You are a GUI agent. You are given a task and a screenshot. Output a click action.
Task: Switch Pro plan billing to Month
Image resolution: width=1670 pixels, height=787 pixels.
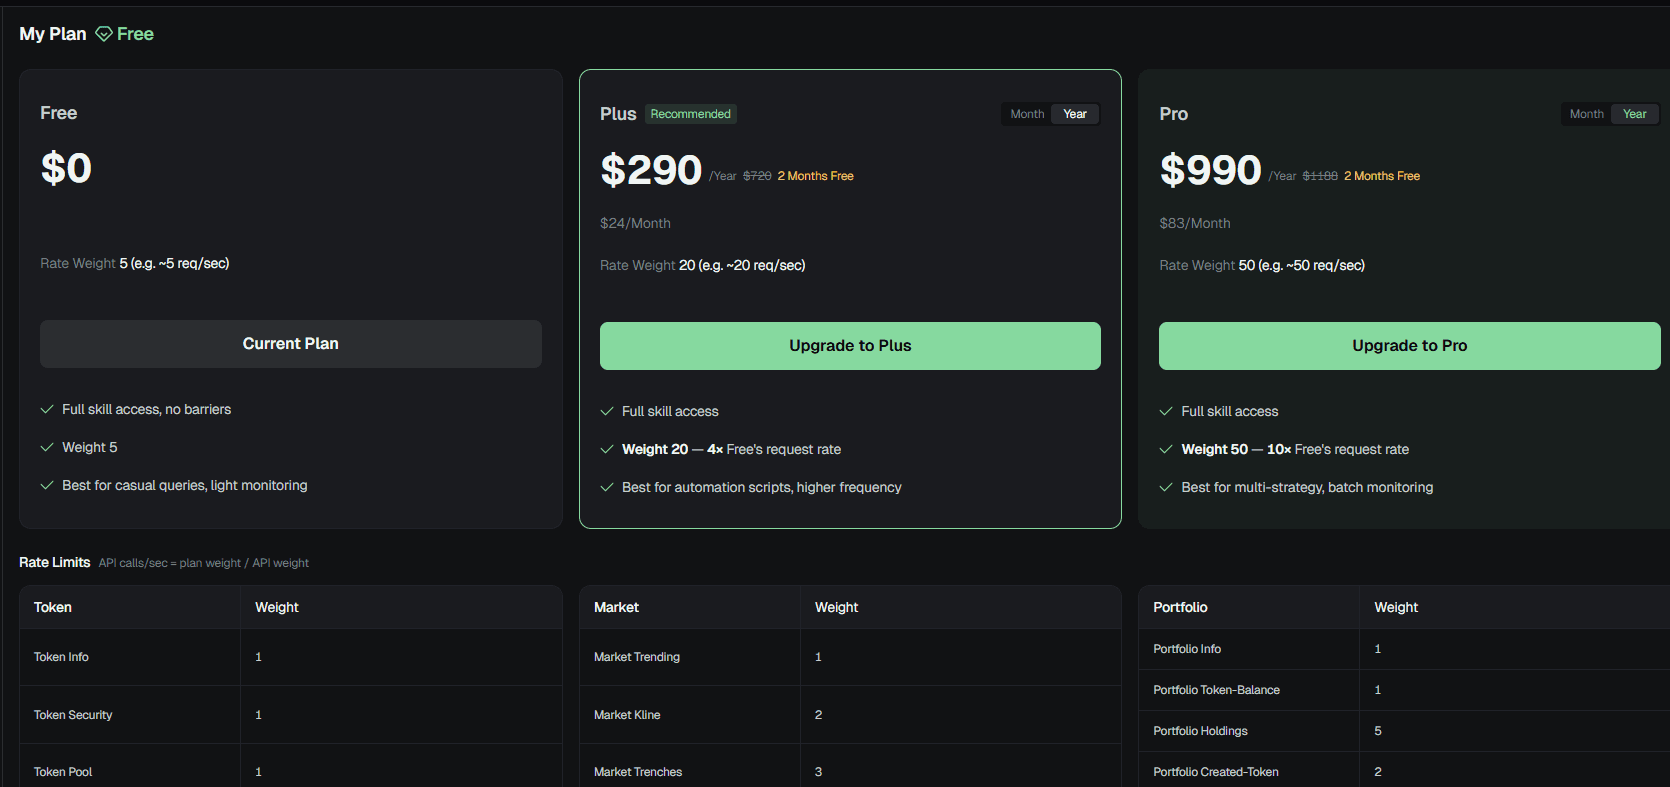pos(1586,114)
